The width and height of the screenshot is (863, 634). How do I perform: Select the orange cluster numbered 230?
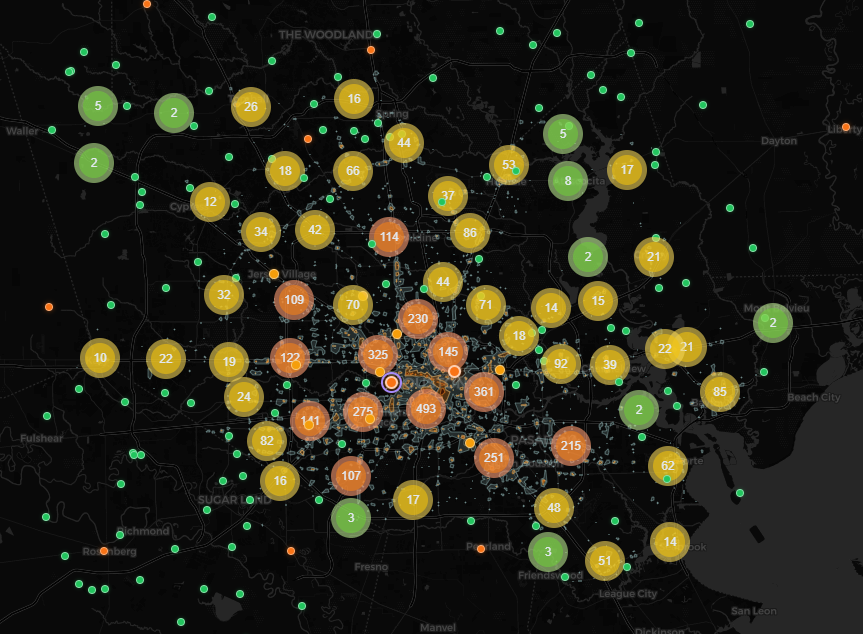(418, 319)
